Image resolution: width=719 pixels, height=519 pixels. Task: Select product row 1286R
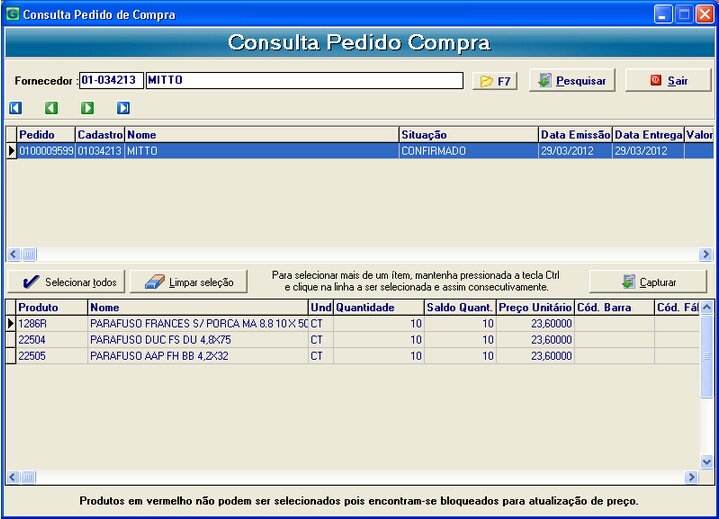click(x=353, y=324)
